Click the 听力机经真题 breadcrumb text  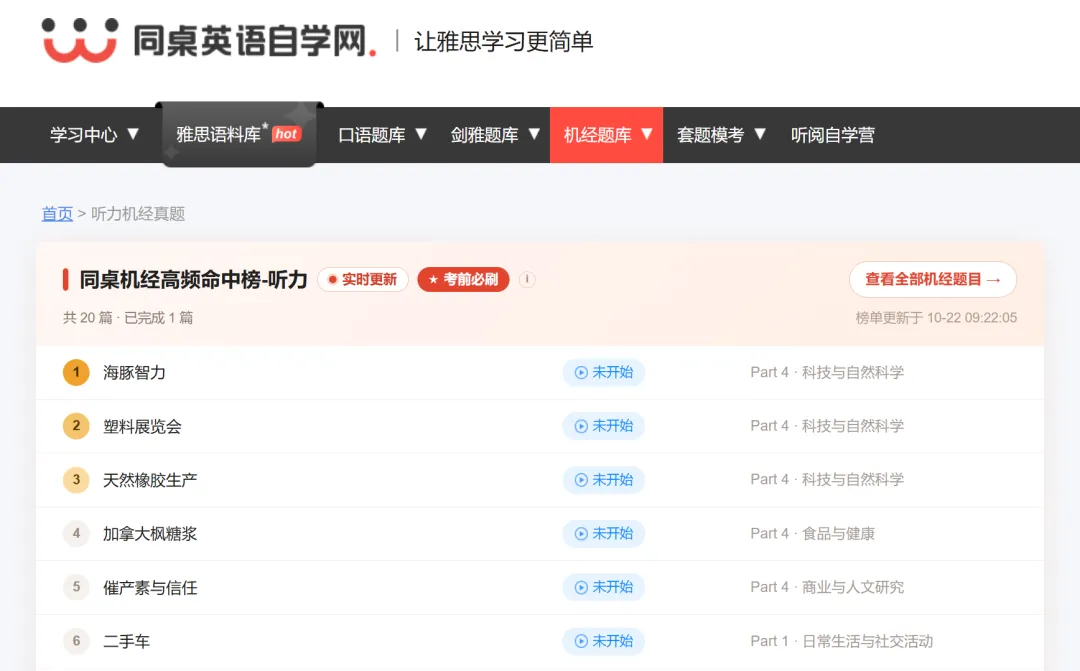pos(138,214)
